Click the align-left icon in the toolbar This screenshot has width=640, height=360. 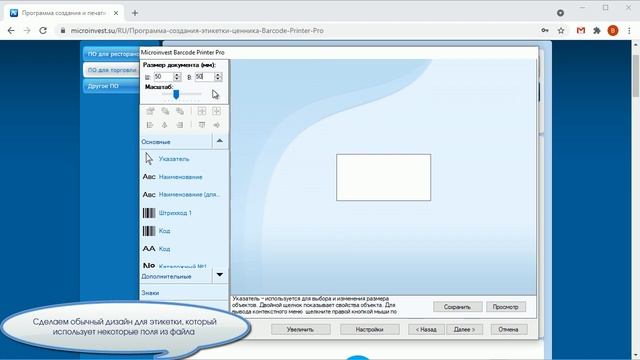pyautogui.click(x=150, y=125)
